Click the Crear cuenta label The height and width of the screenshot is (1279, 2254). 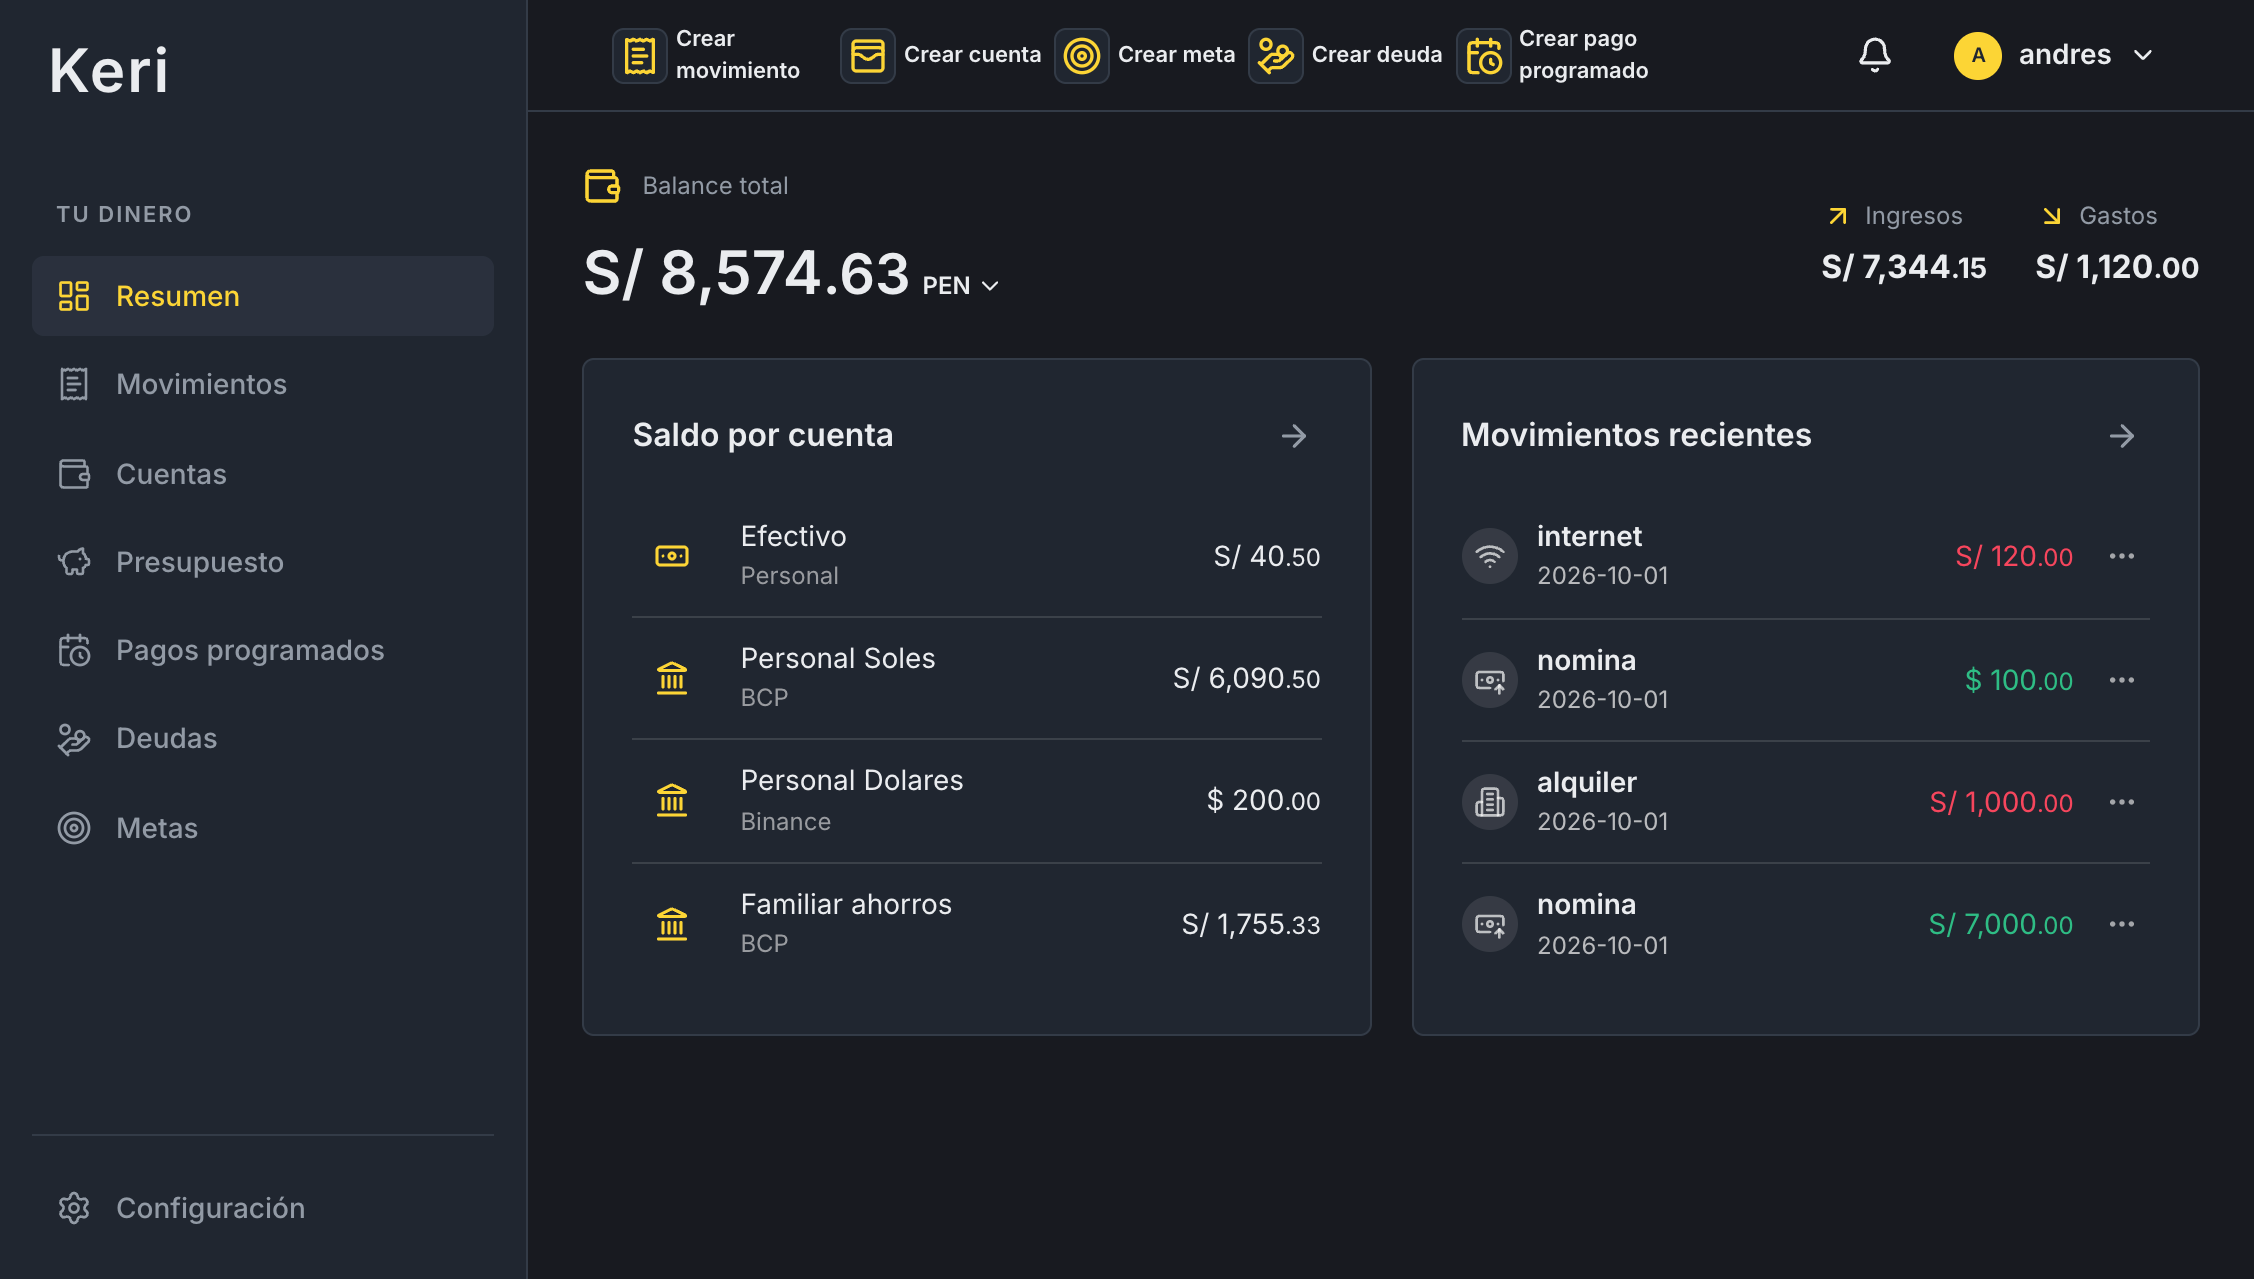[972, 55]
